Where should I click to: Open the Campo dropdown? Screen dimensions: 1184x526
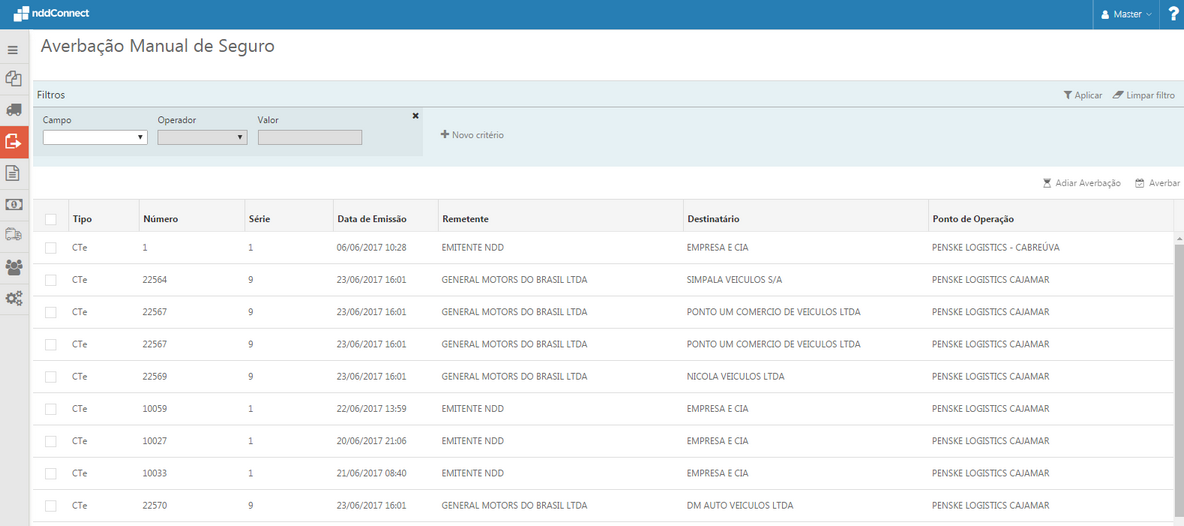[95, 137]
